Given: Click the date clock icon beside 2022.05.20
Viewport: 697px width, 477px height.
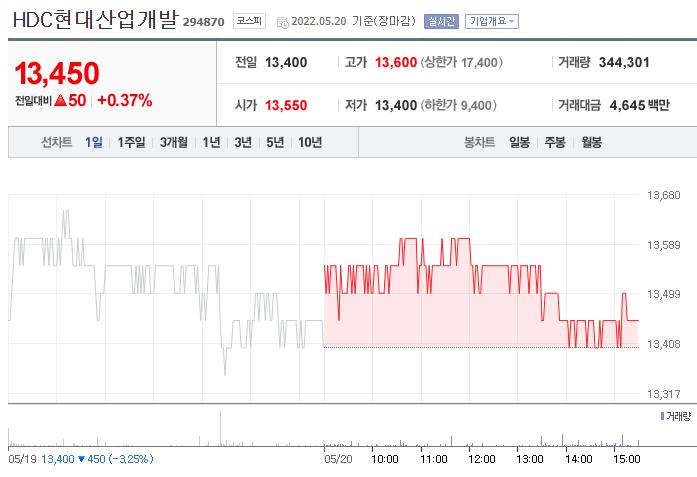Looking at the screenshot, I should point(282,22).
